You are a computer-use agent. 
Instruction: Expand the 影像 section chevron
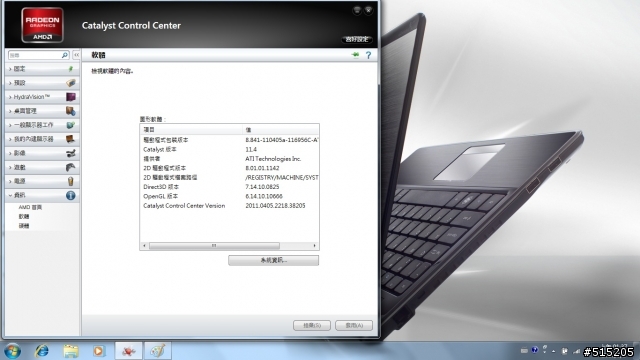[x=10, y=153]
